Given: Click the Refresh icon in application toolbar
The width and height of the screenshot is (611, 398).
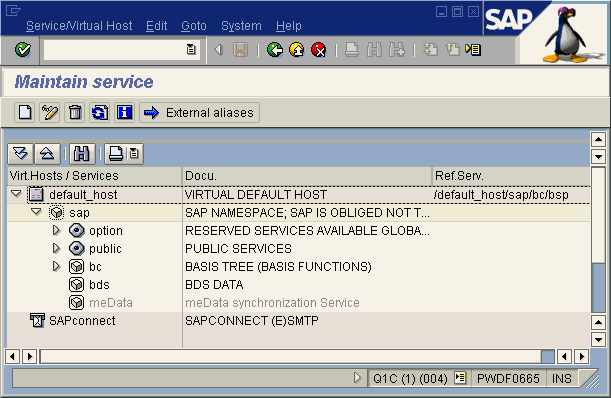Looking at the screenshot, I should 100,113.
